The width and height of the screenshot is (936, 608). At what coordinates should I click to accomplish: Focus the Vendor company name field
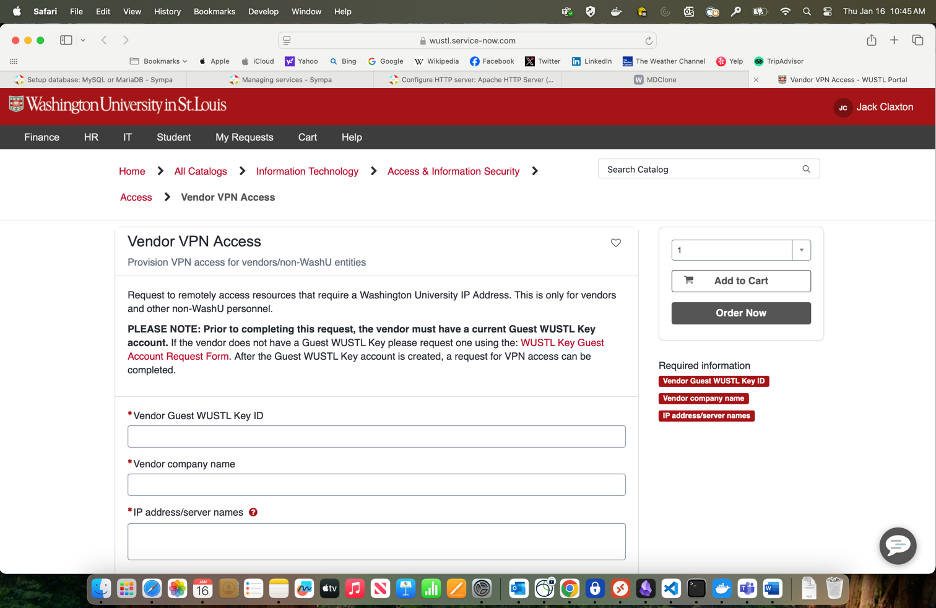[x=376, y=484]
